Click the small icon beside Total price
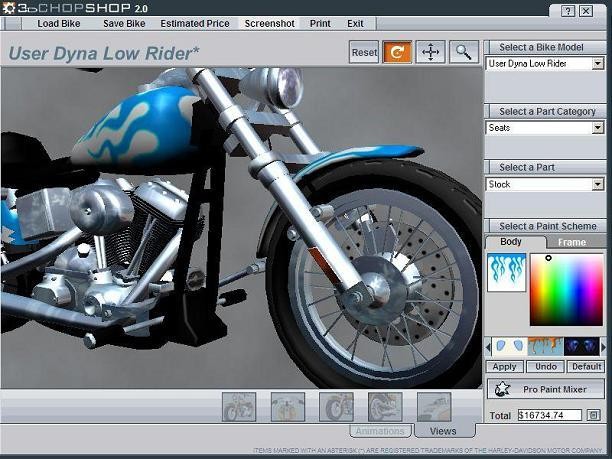Image resolution: width=612 pixels, height=459 pixels. click(593, 415)
